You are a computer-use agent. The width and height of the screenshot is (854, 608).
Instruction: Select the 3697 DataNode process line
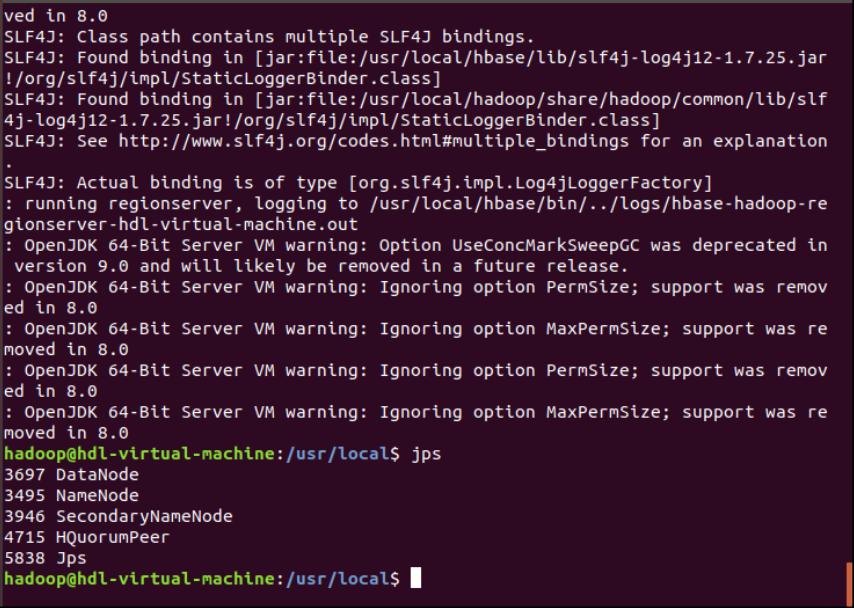[x=71, y=475]
